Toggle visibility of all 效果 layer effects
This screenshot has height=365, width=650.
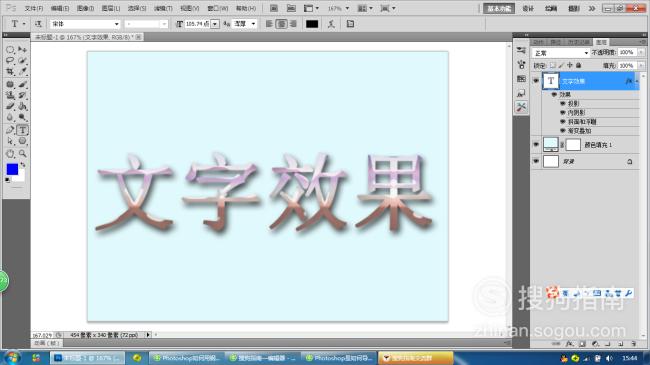click(x=554, y=95)
